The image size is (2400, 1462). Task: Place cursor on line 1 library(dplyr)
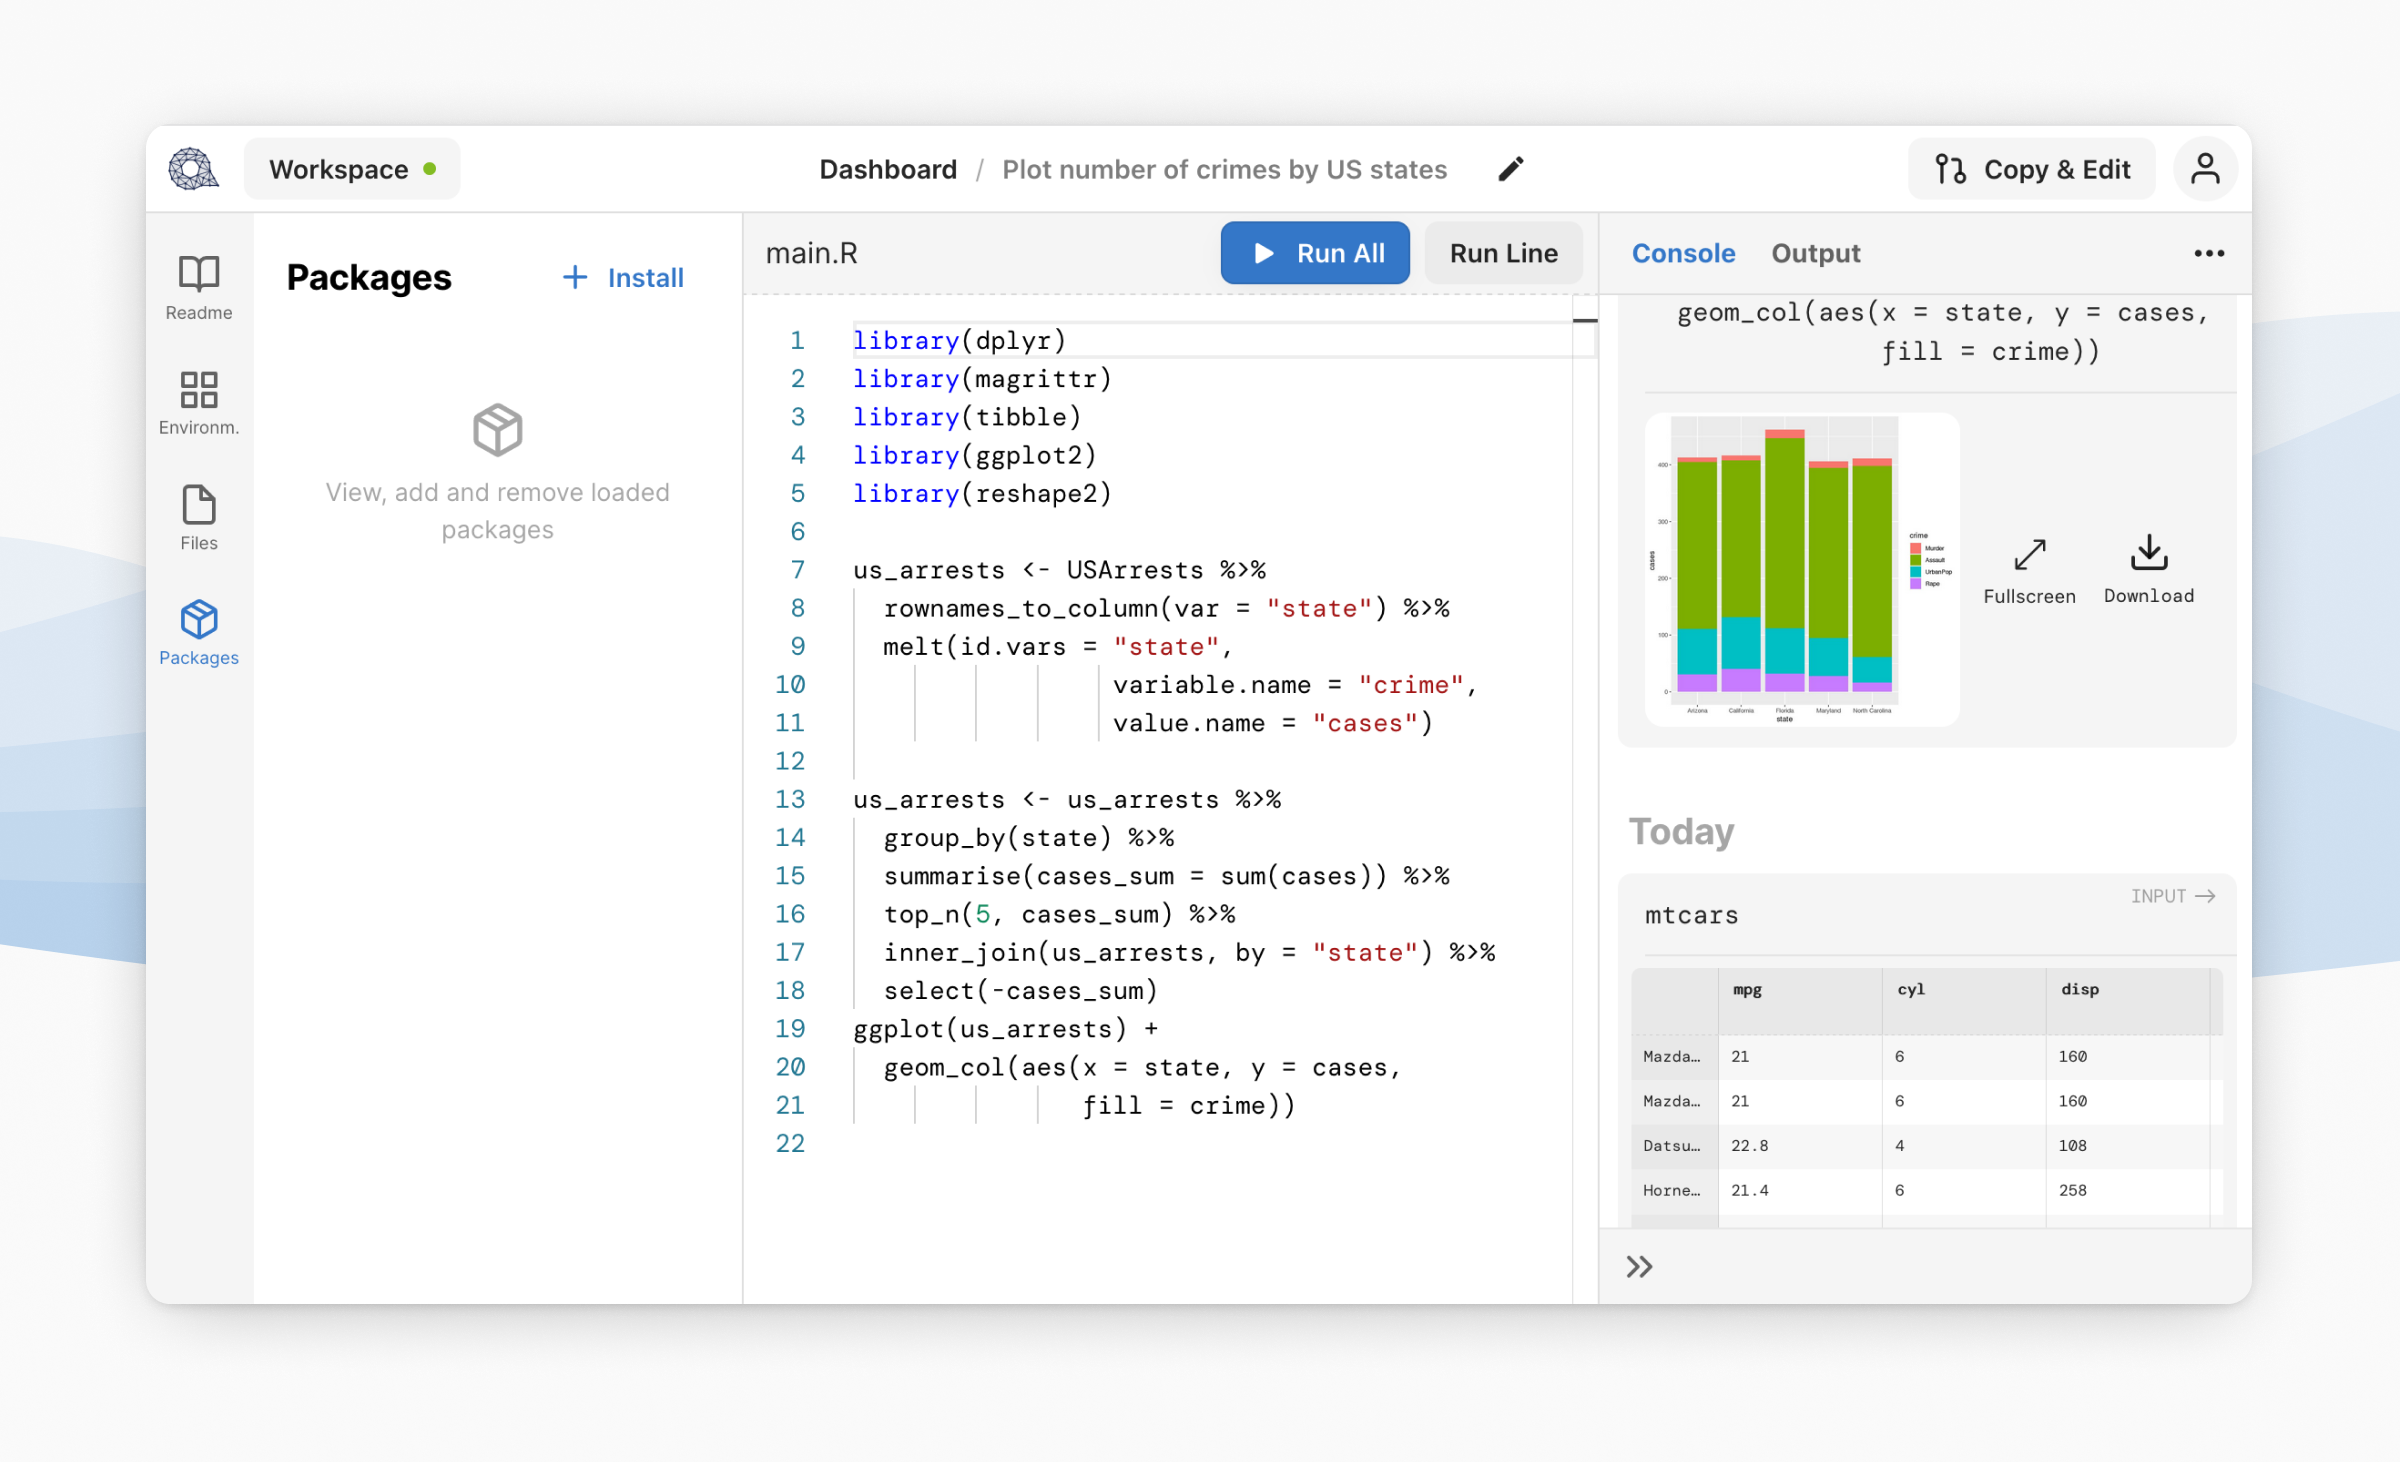[x=959, y=340]
